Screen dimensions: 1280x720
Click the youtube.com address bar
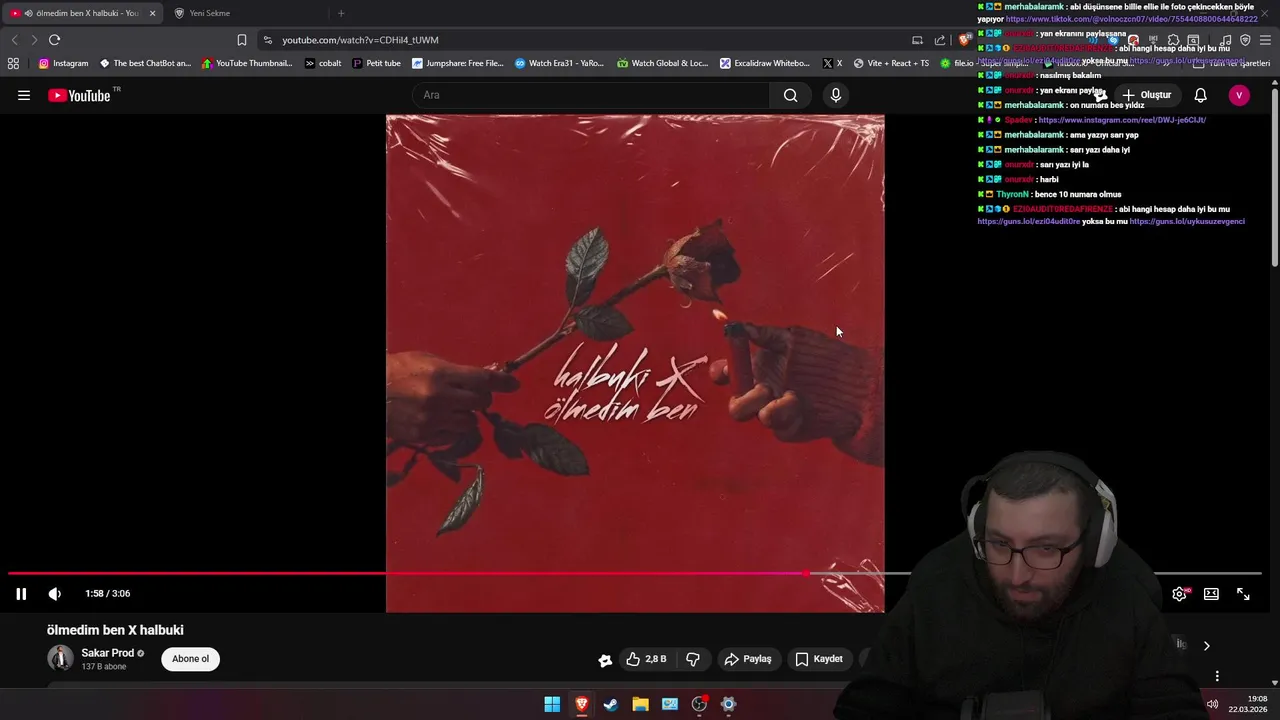pos(590,40)
